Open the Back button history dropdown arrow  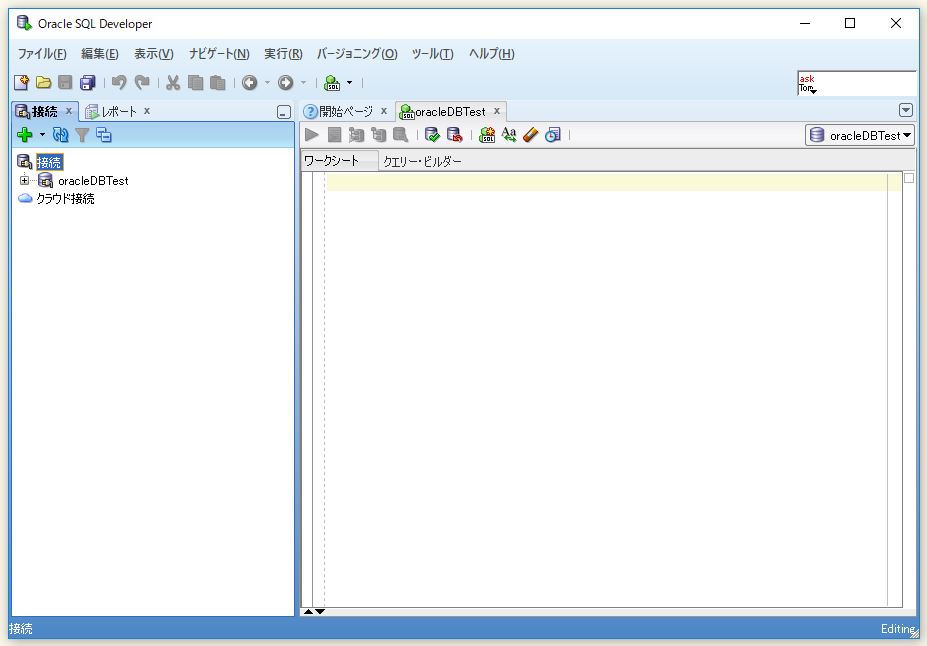coord(267,83)
